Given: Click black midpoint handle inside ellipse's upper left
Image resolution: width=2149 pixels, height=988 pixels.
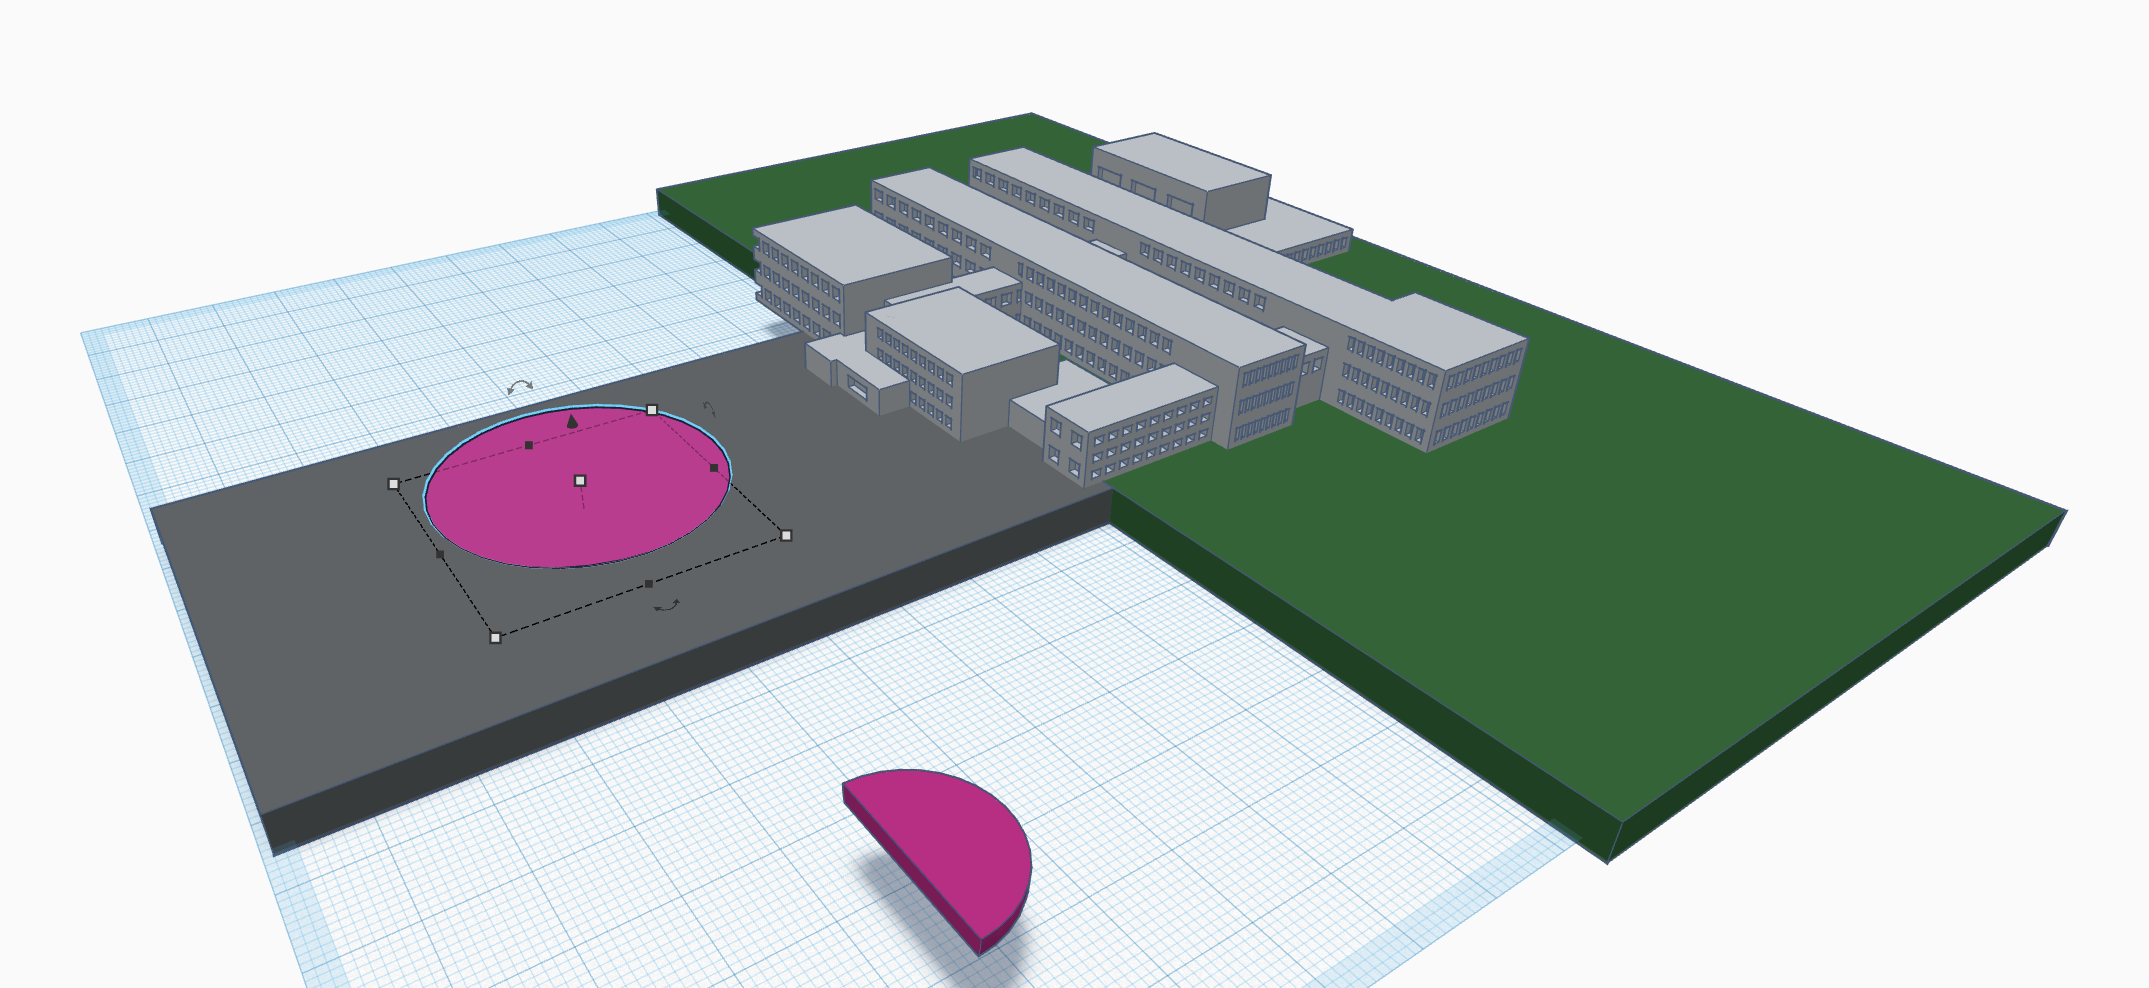Looking at the screenshot, I should [x=529, y=446].
